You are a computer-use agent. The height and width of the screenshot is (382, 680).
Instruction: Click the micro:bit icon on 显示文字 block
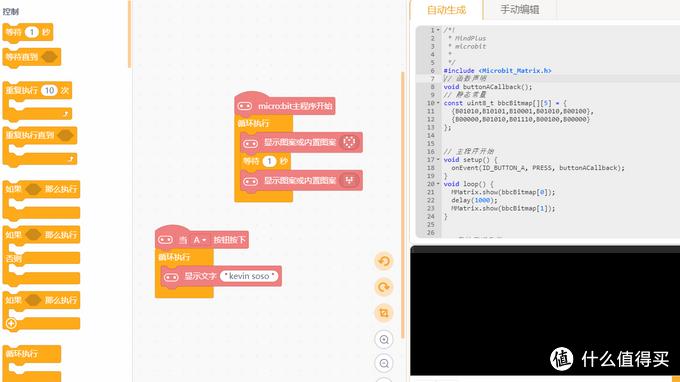tap(171, 277)
